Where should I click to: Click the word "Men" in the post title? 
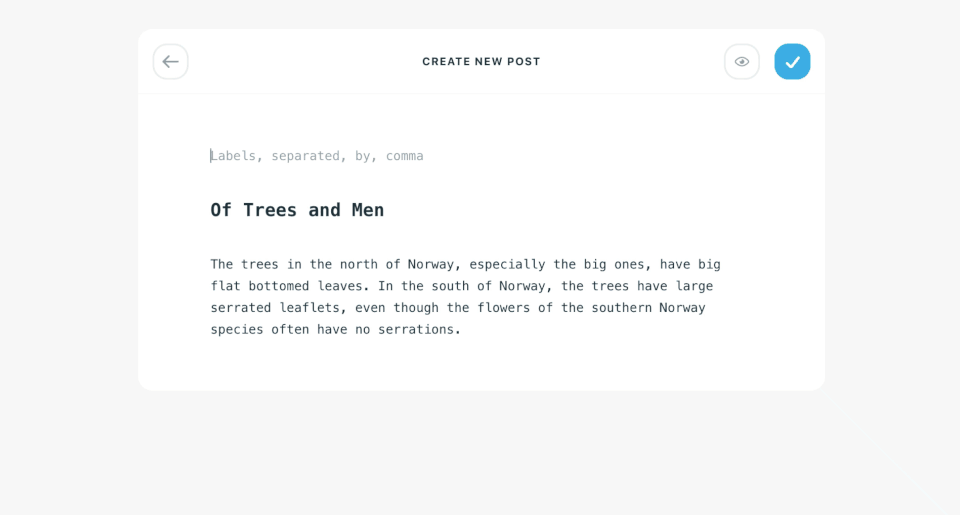click(x=368, y=210)
